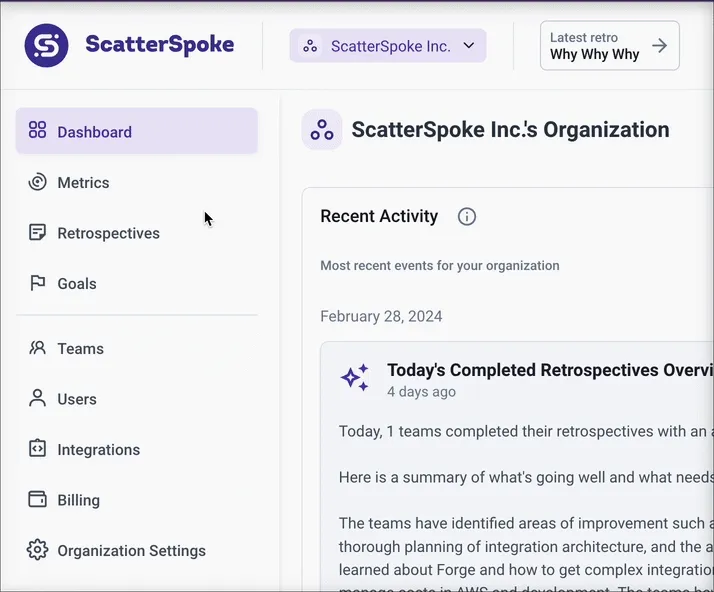The image size is (714, 592).
Task: Open Organization Settings
Action: (137, 551)
